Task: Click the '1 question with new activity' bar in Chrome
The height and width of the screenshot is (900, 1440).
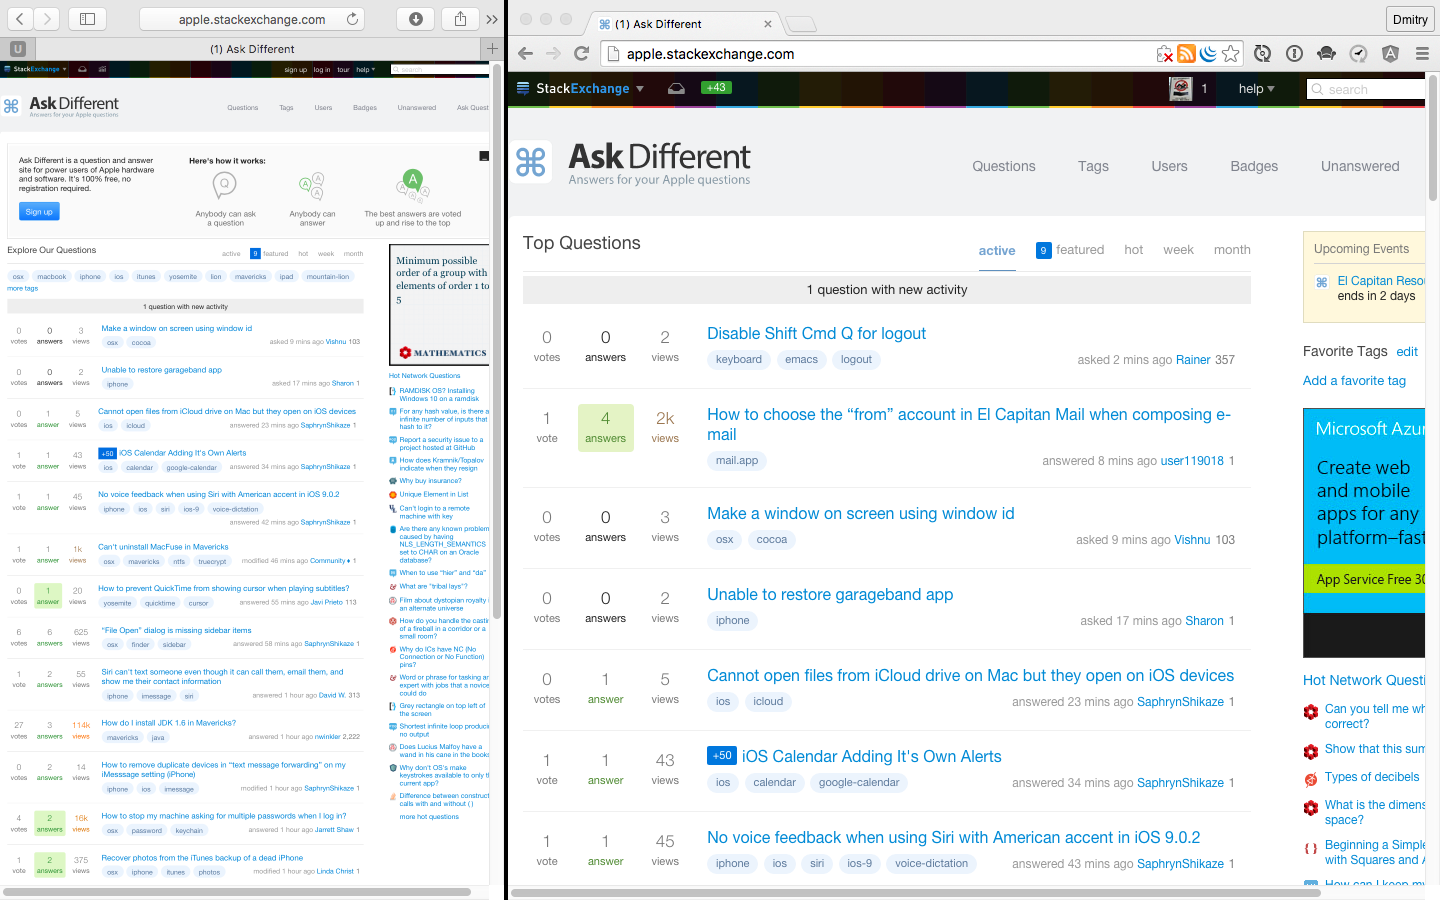Action: coord(887,290)
